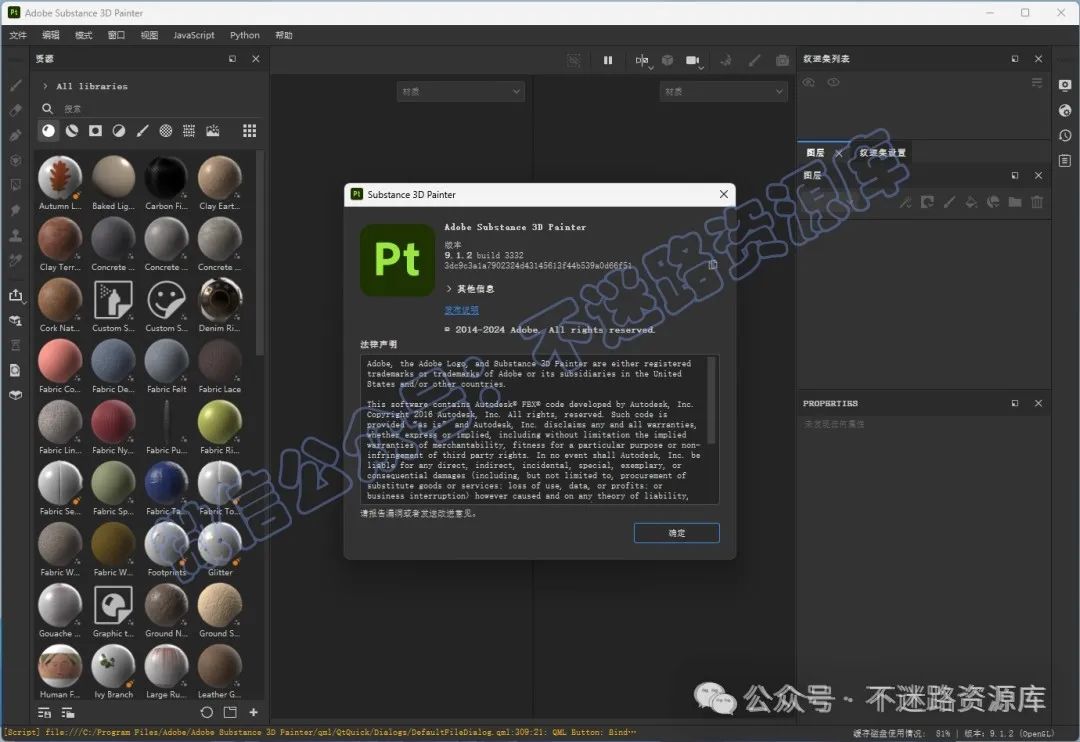Image resolution: width=1080 pixels, height=742 pixels.
Task: Click the delete layer trash icon
Action: pos(1037,202)
